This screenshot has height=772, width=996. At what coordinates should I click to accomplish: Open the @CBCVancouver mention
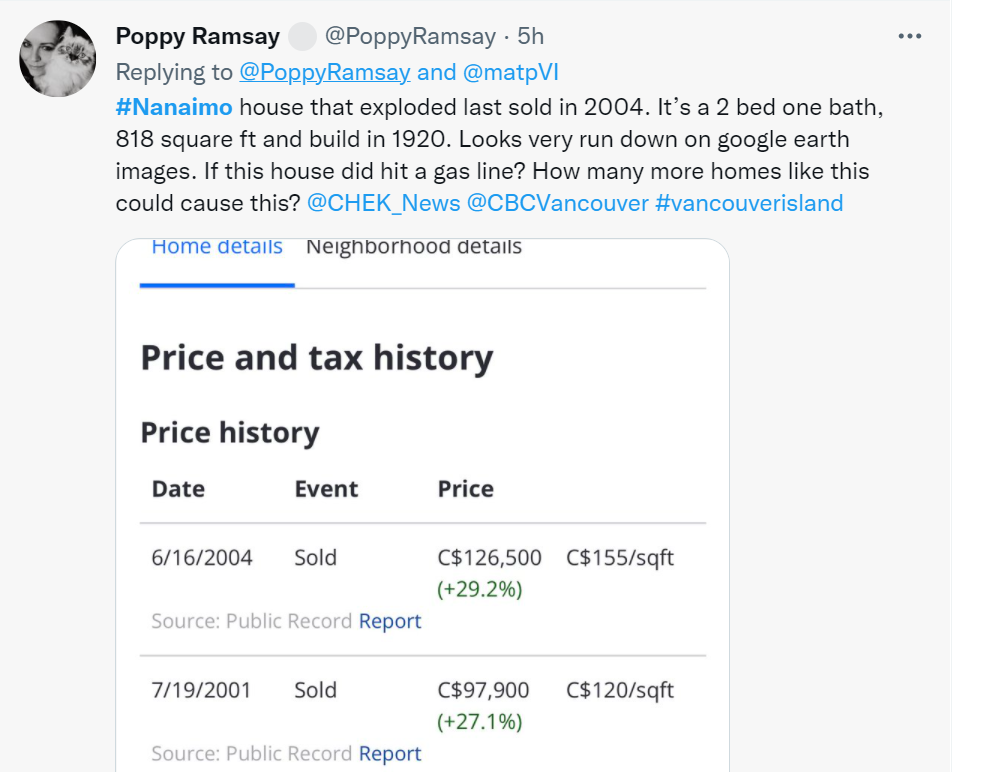(x=557, y=203)
